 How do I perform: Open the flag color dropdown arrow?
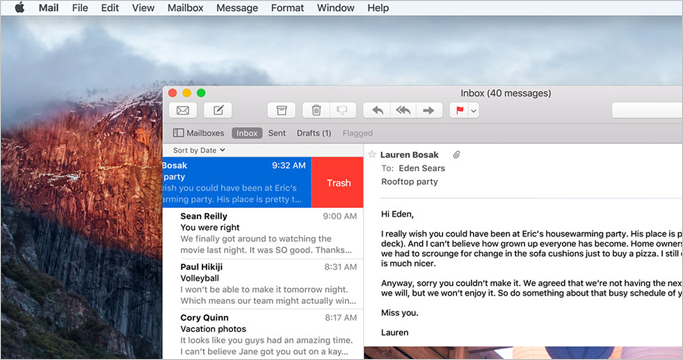473,110
